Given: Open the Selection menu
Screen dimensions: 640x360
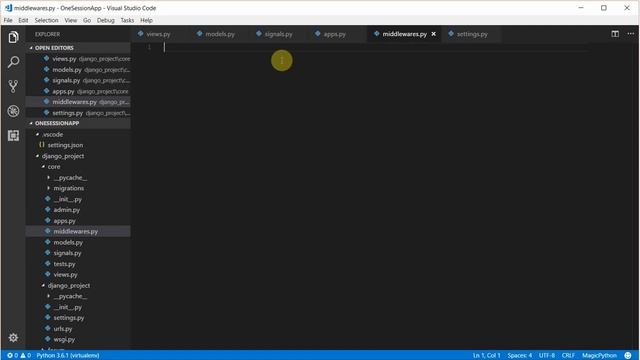Looking at the screenshot, I should pyautogui.click(x=46, y=20).
